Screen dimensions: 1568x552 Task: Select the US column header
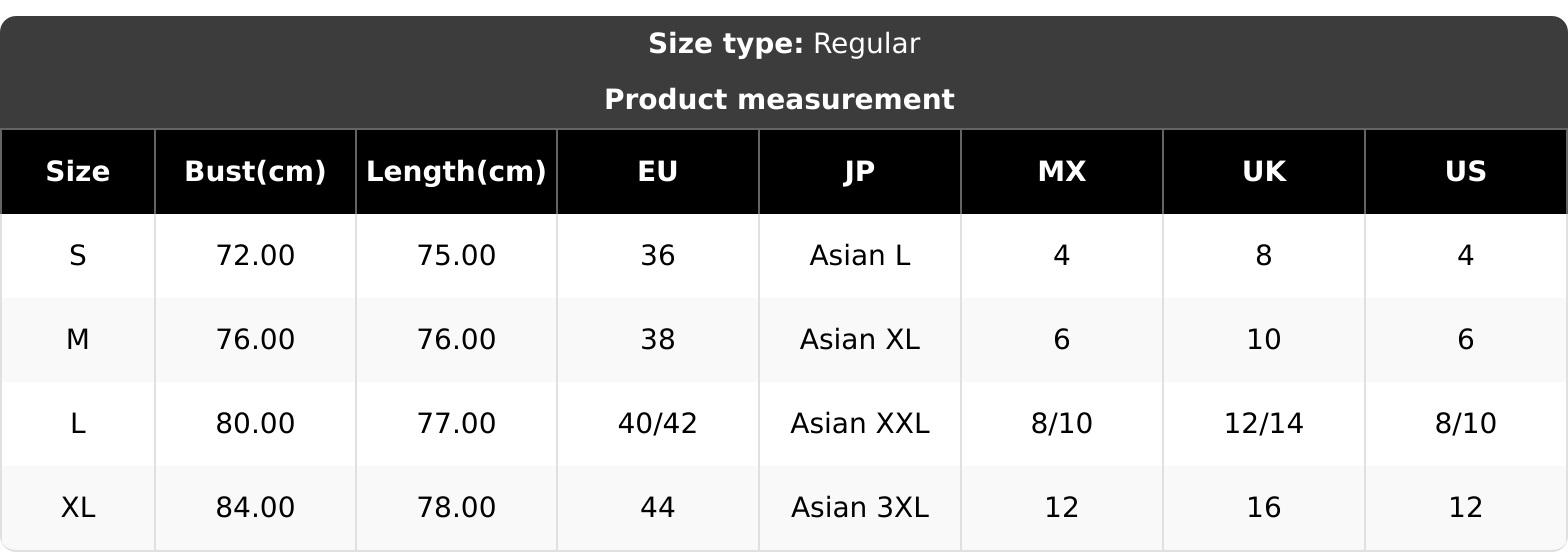point(1466,172)
